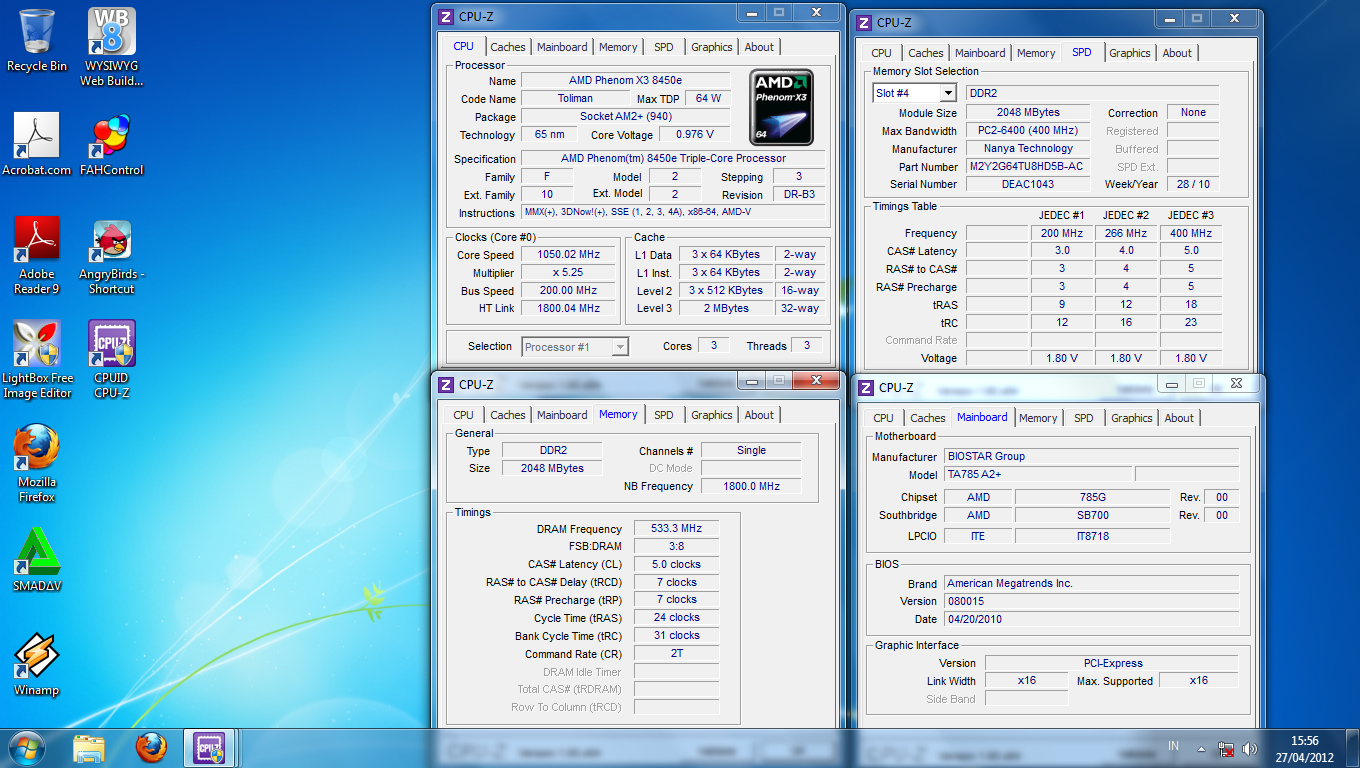The width and height of the screenshot is (1360, 768).
Task: Open the Windows Start menu
Action: pyautogui.click(x=26, y=747)
